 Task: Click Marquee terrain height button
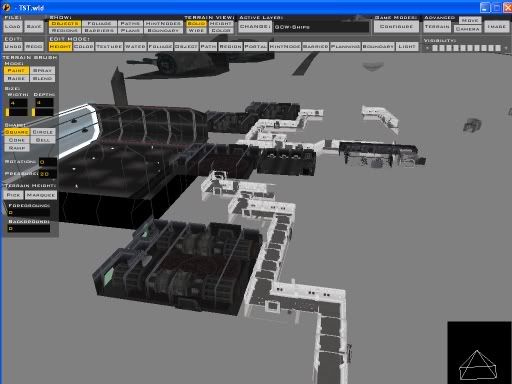tap(41, 195)
